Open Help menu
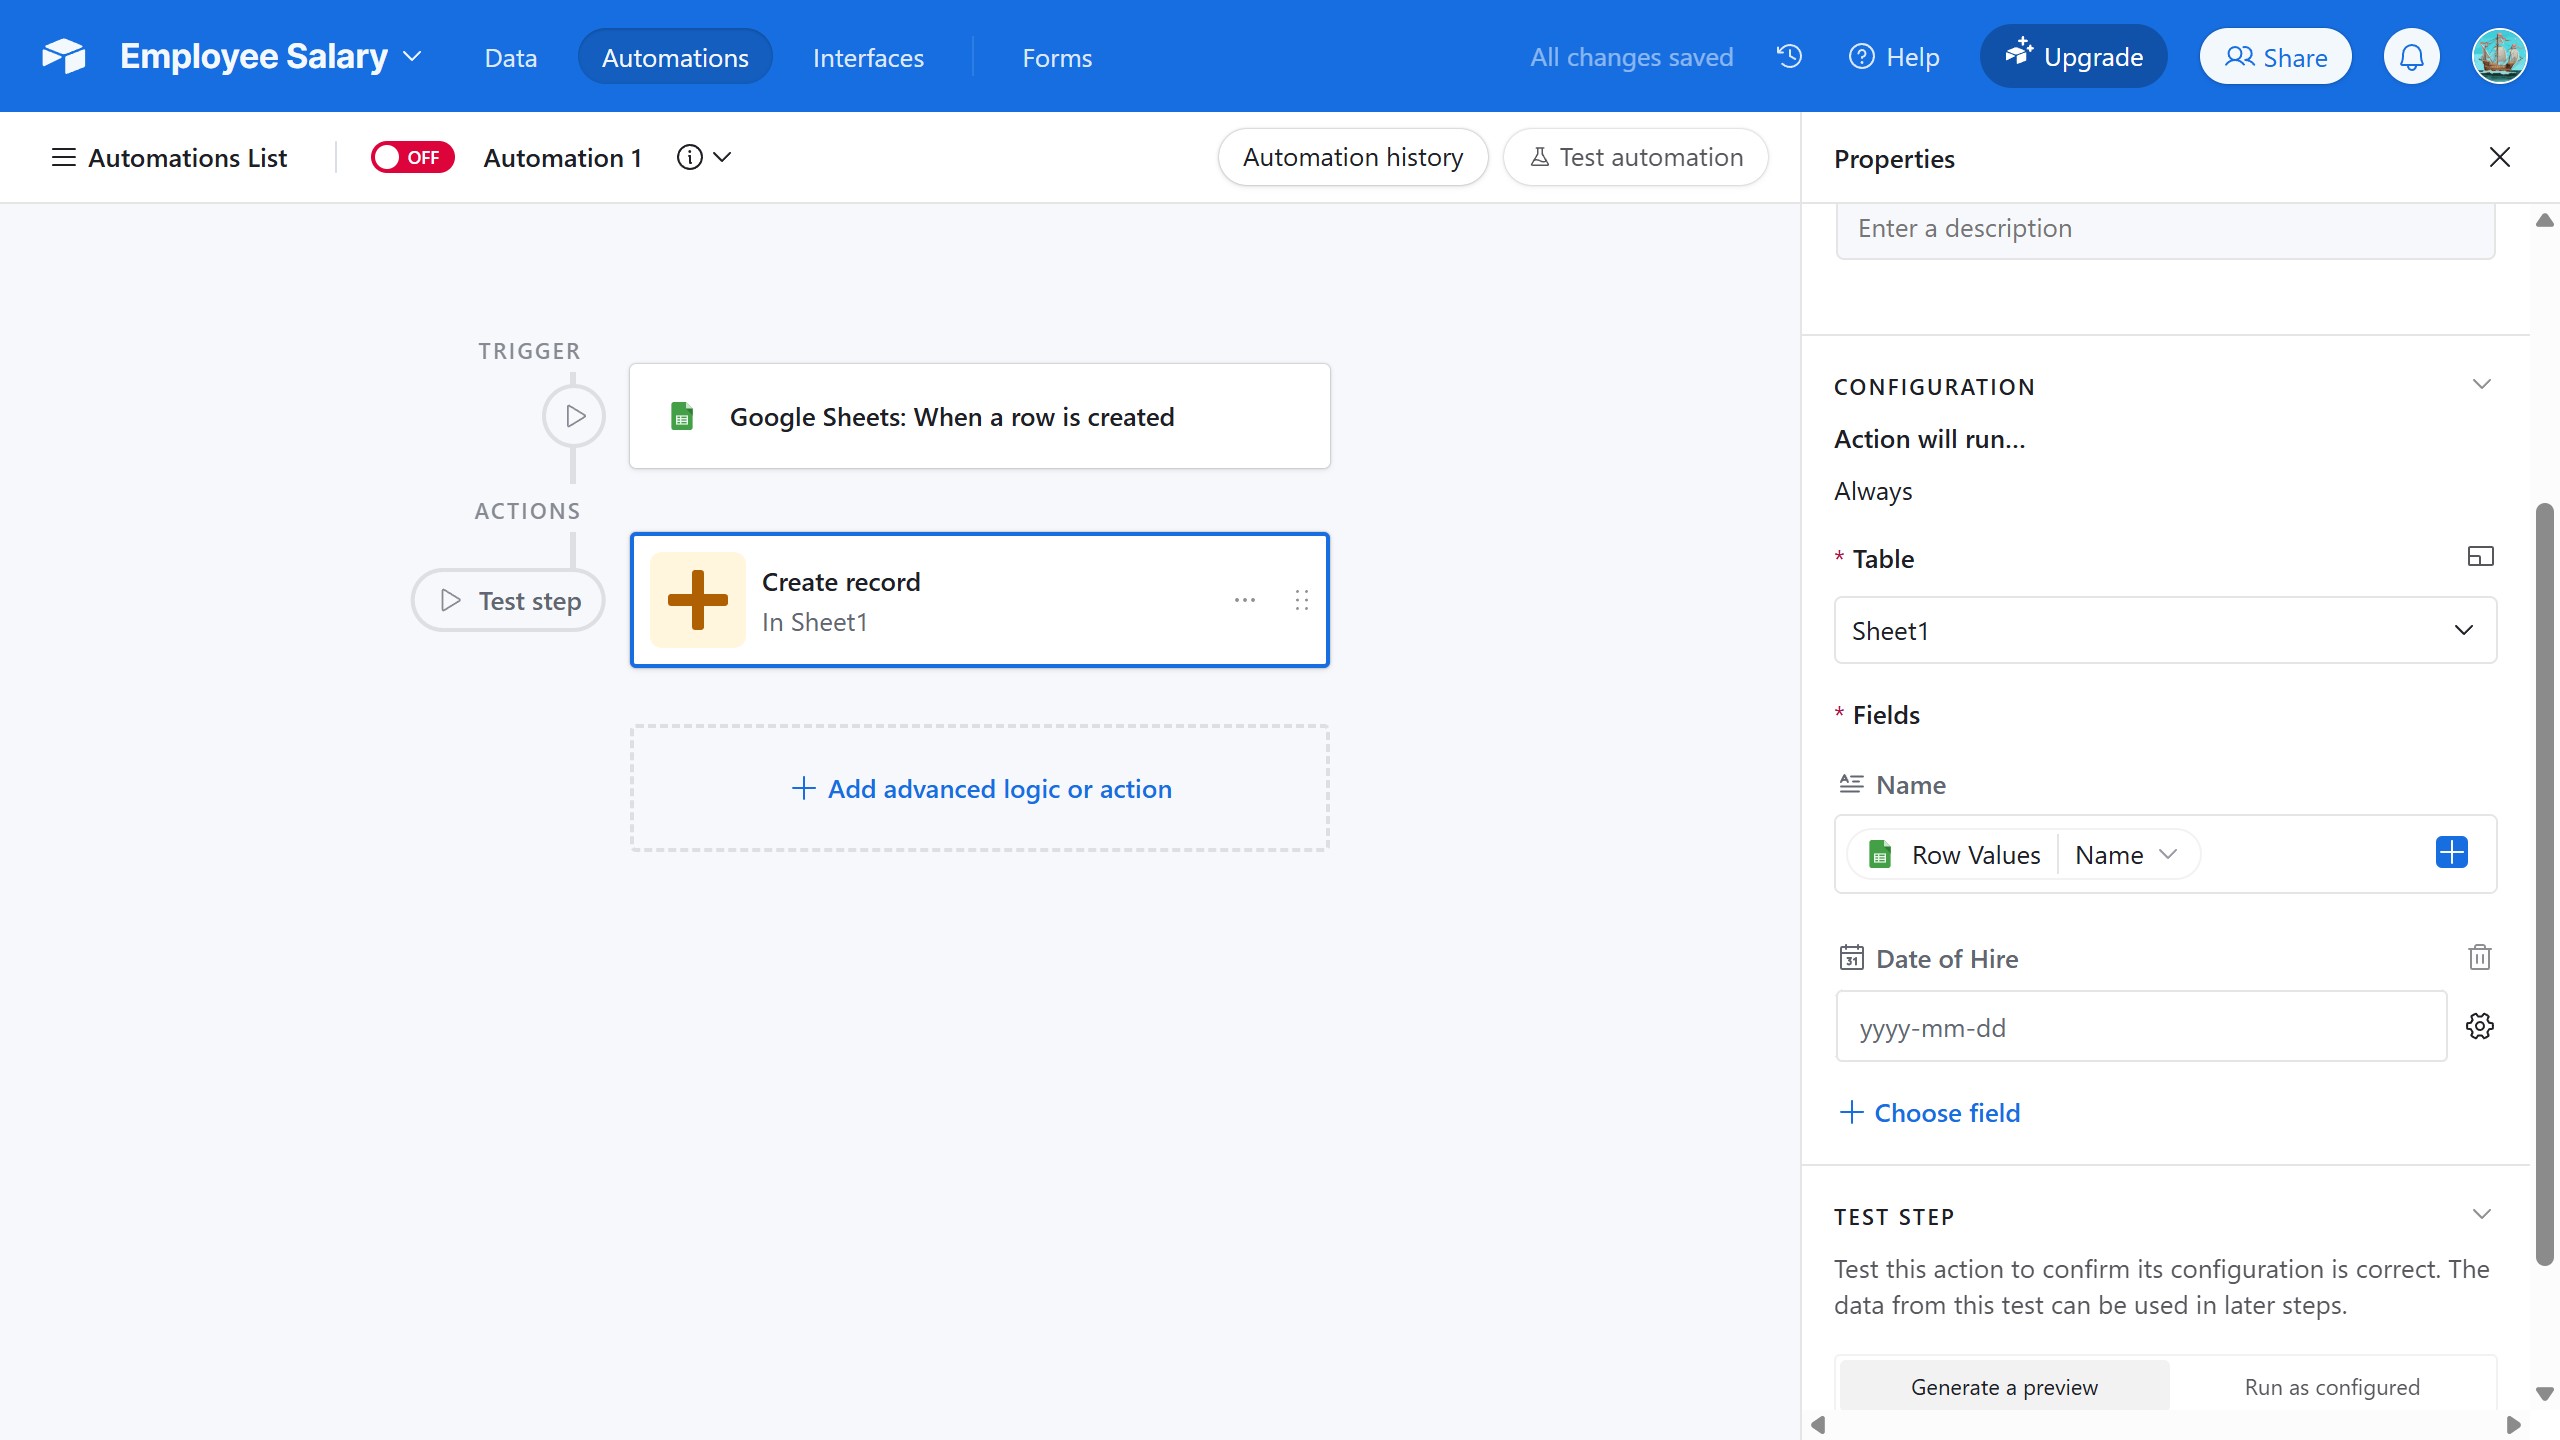This screenshot has height=1440, width=2560. pyautogui.click(x=1894, y=57)
